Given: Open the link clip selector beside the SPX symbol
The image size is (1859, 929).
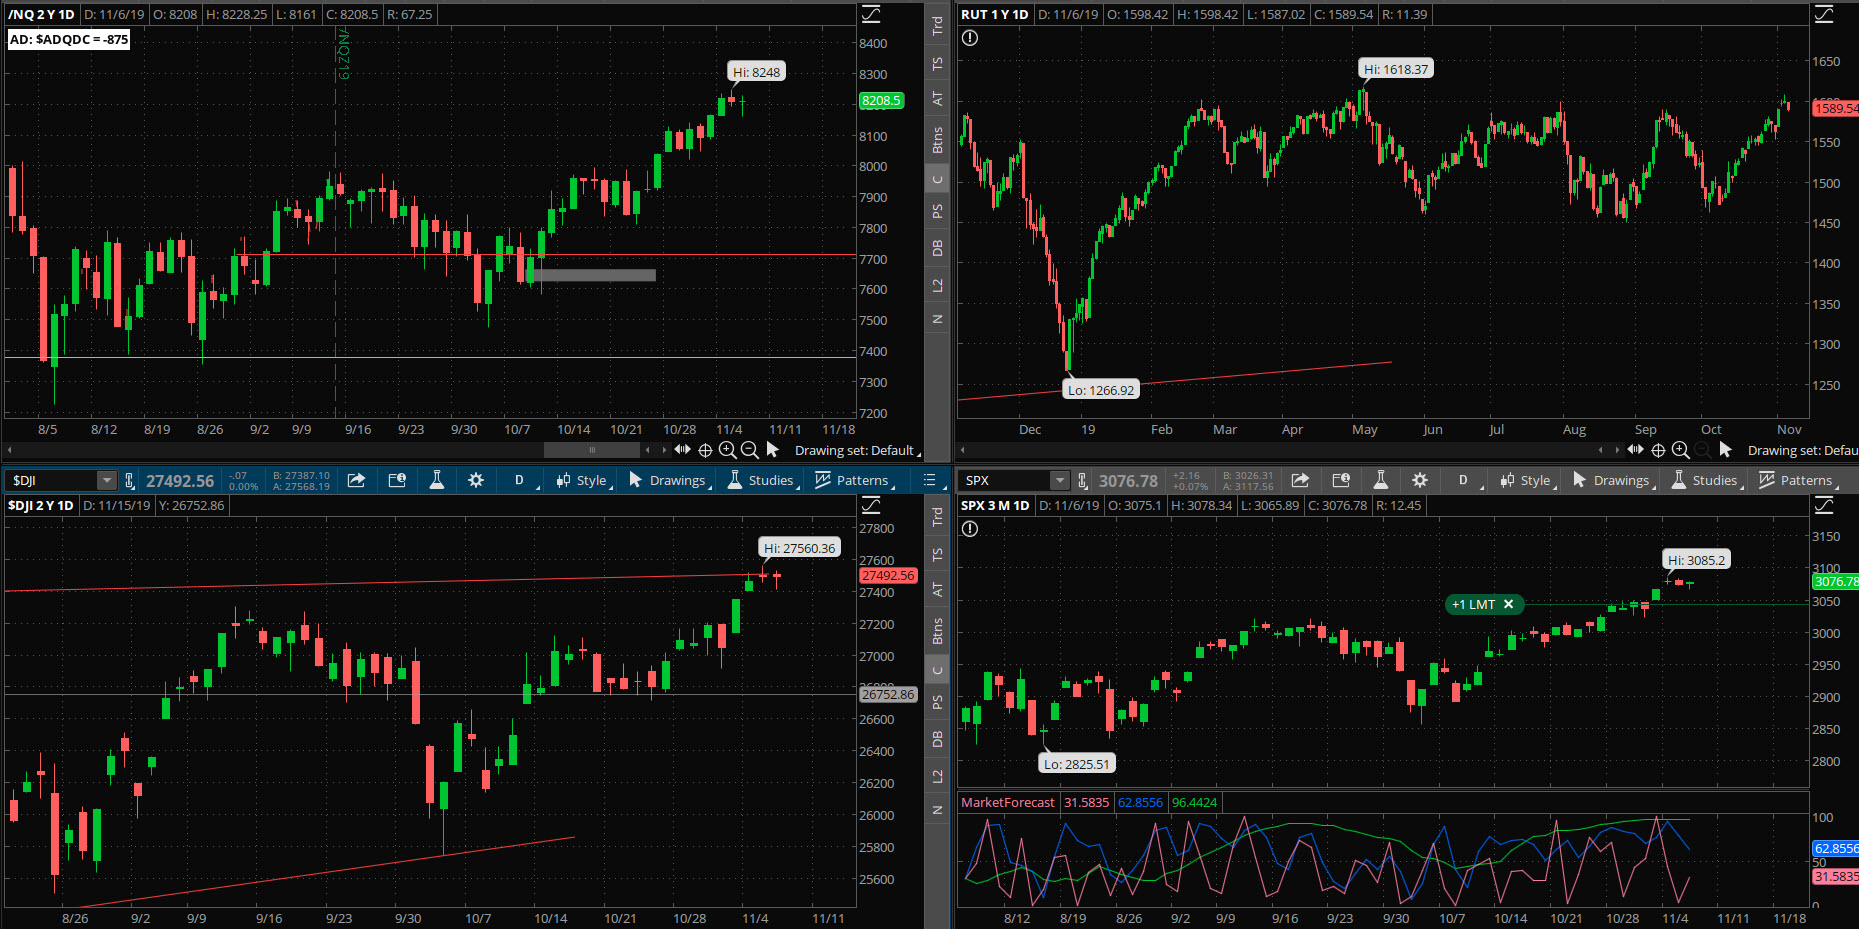Looking at the screenshot, I should (1082, 480).
